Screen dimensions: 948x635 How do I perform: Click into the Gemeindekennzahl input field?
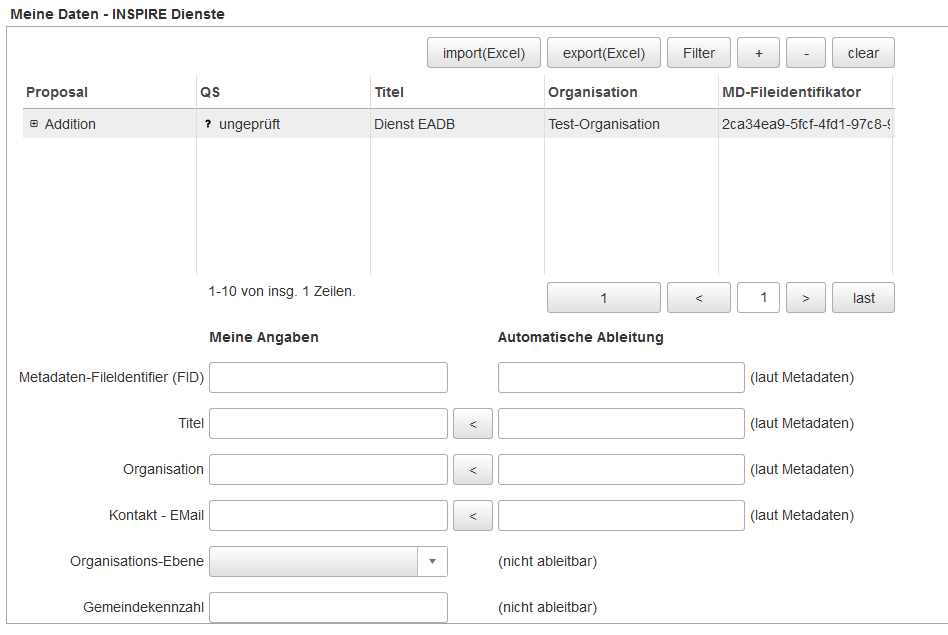point(328,608)
